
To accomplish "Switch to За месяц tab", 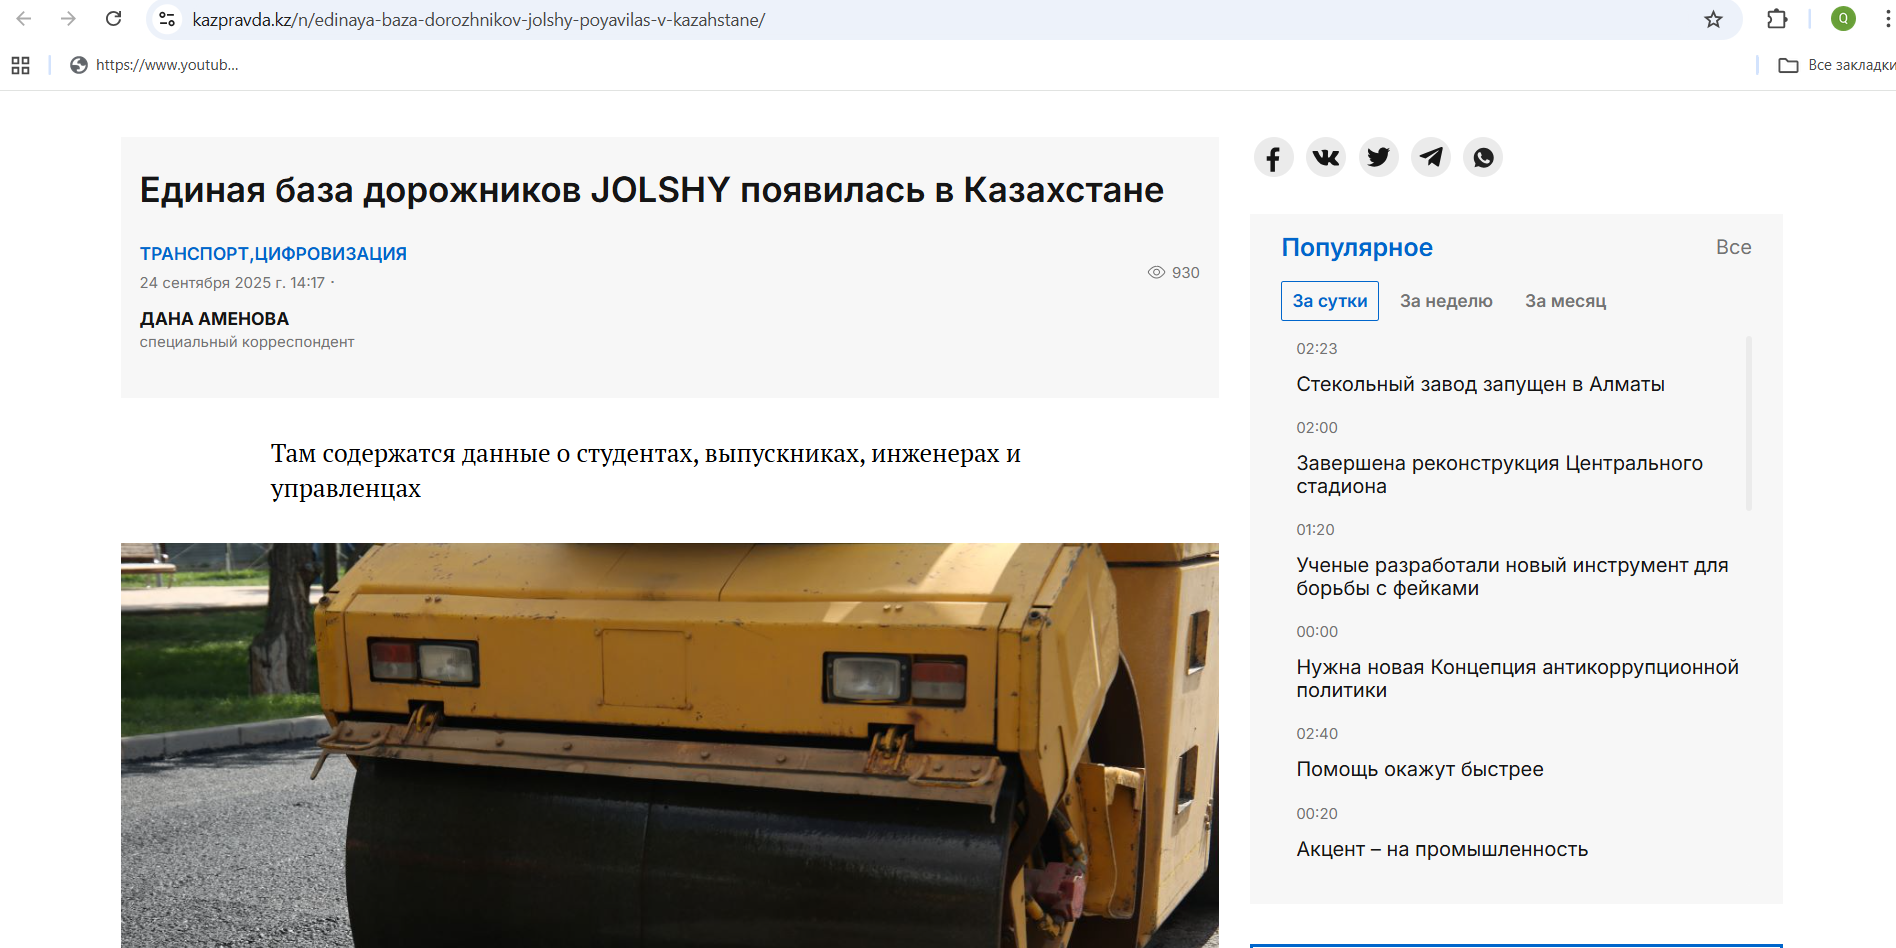I will coord(1565,301).
